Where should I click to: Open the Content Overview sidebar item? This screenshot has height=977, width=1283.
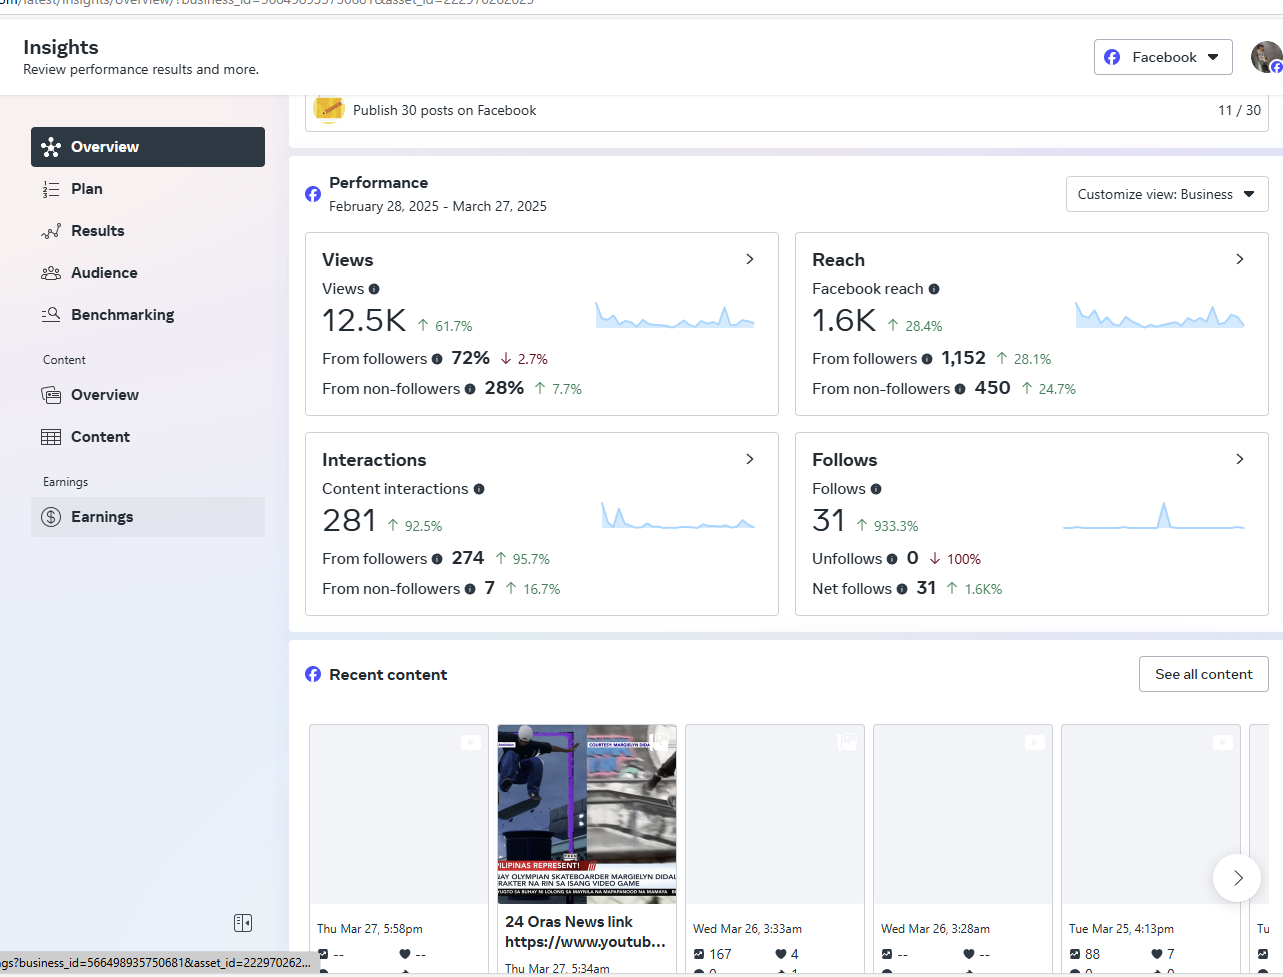(148, 395)
